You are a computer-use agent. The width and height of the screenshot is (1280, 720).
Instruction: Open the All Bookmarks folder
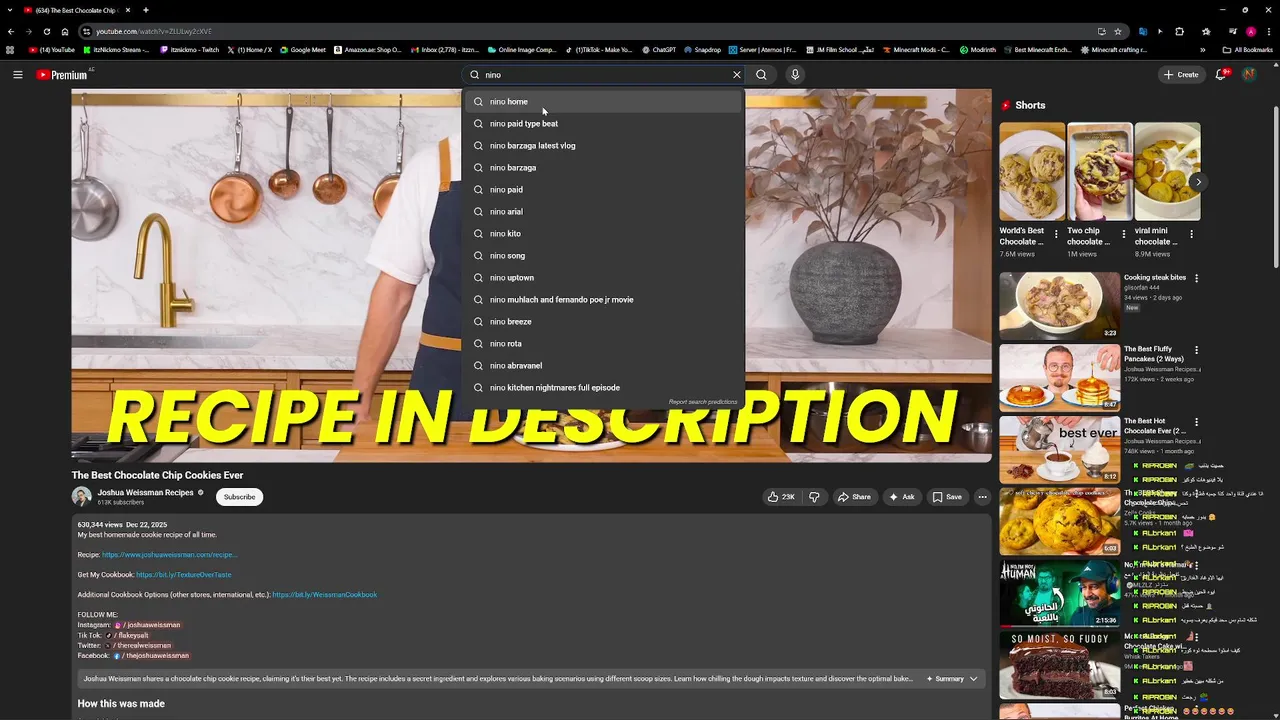point(1249,49)
